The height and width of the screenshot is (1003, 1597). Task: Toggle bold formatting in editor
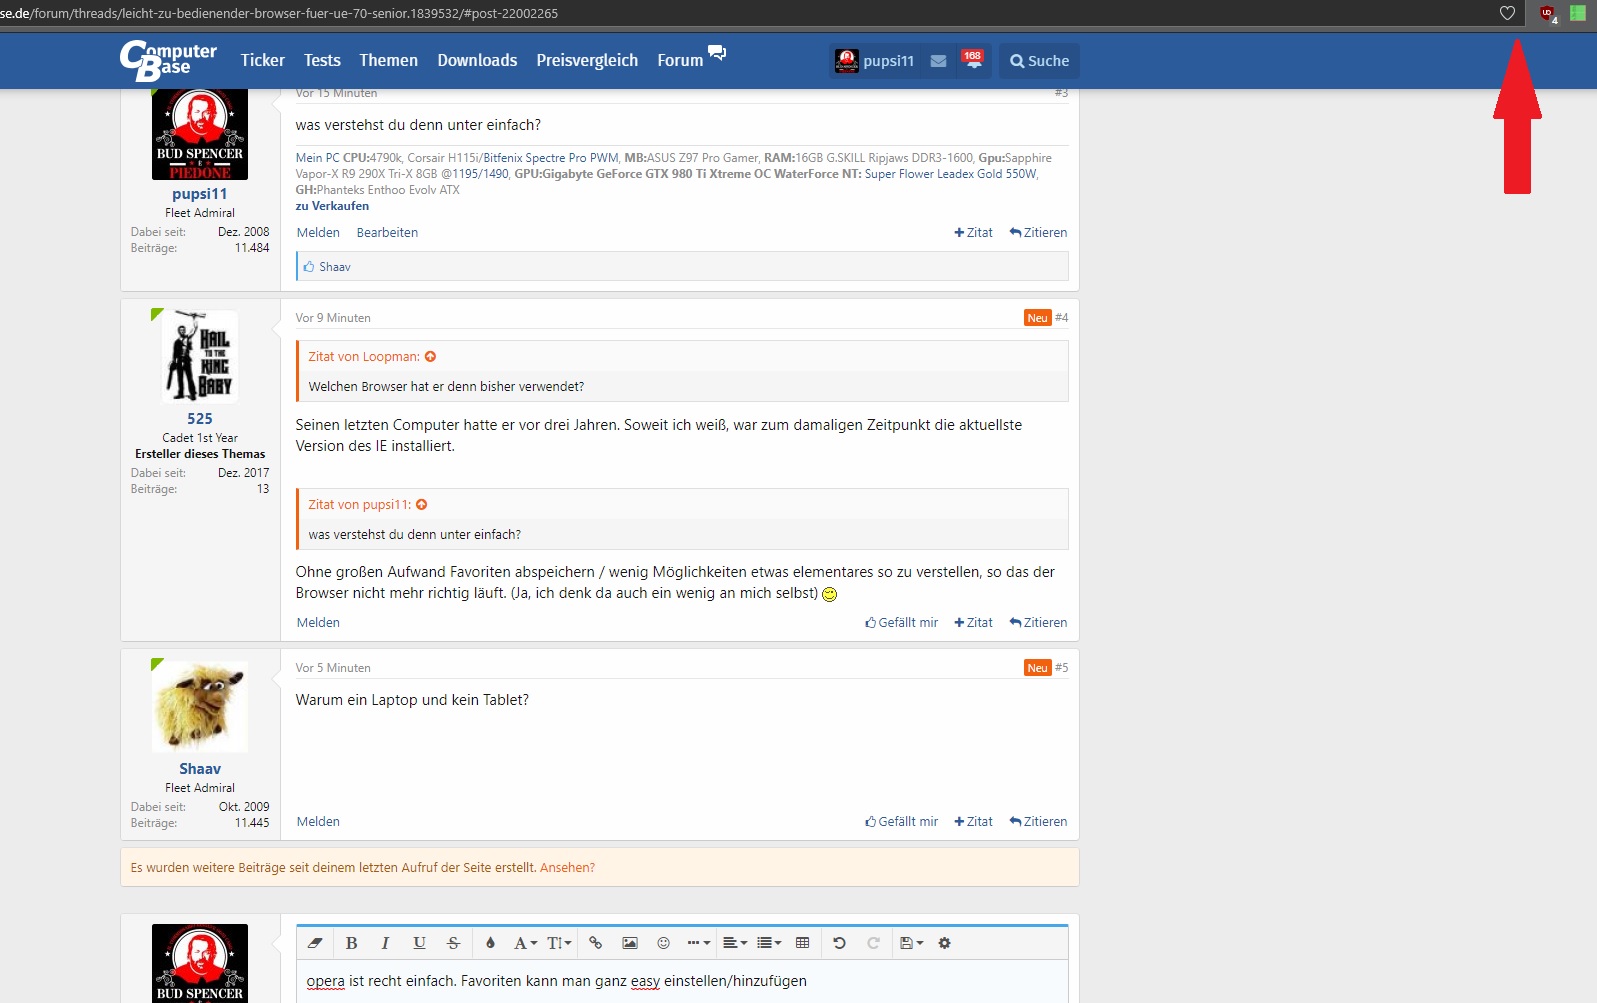tap(351, 943)
